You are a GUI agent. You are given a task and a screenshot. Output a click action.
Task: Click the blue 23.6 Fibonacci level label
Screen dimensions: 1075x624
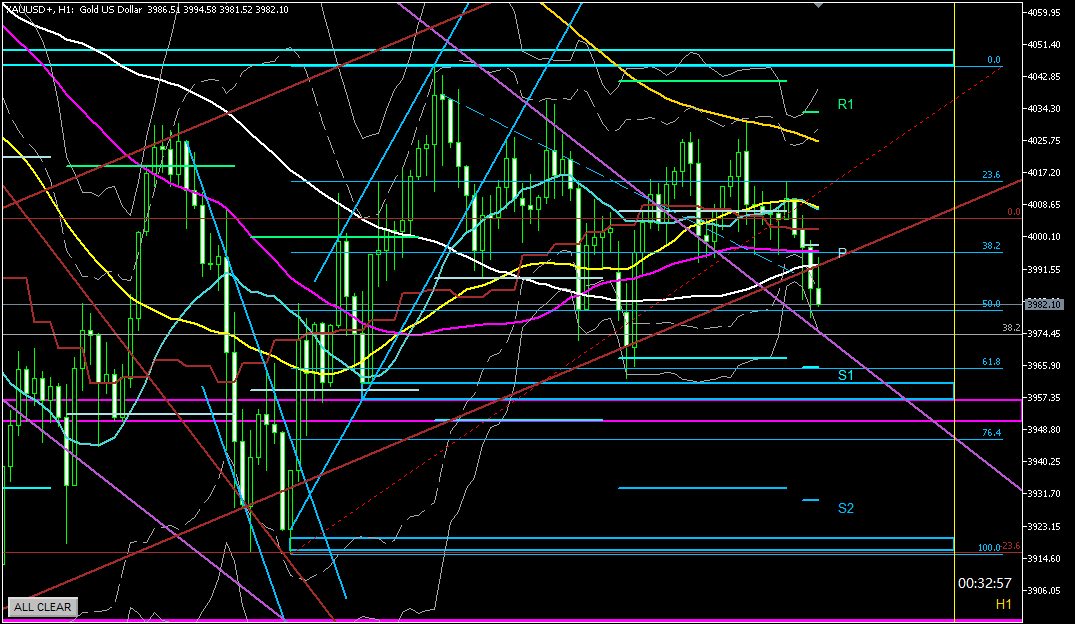click(x=990, y=175)
